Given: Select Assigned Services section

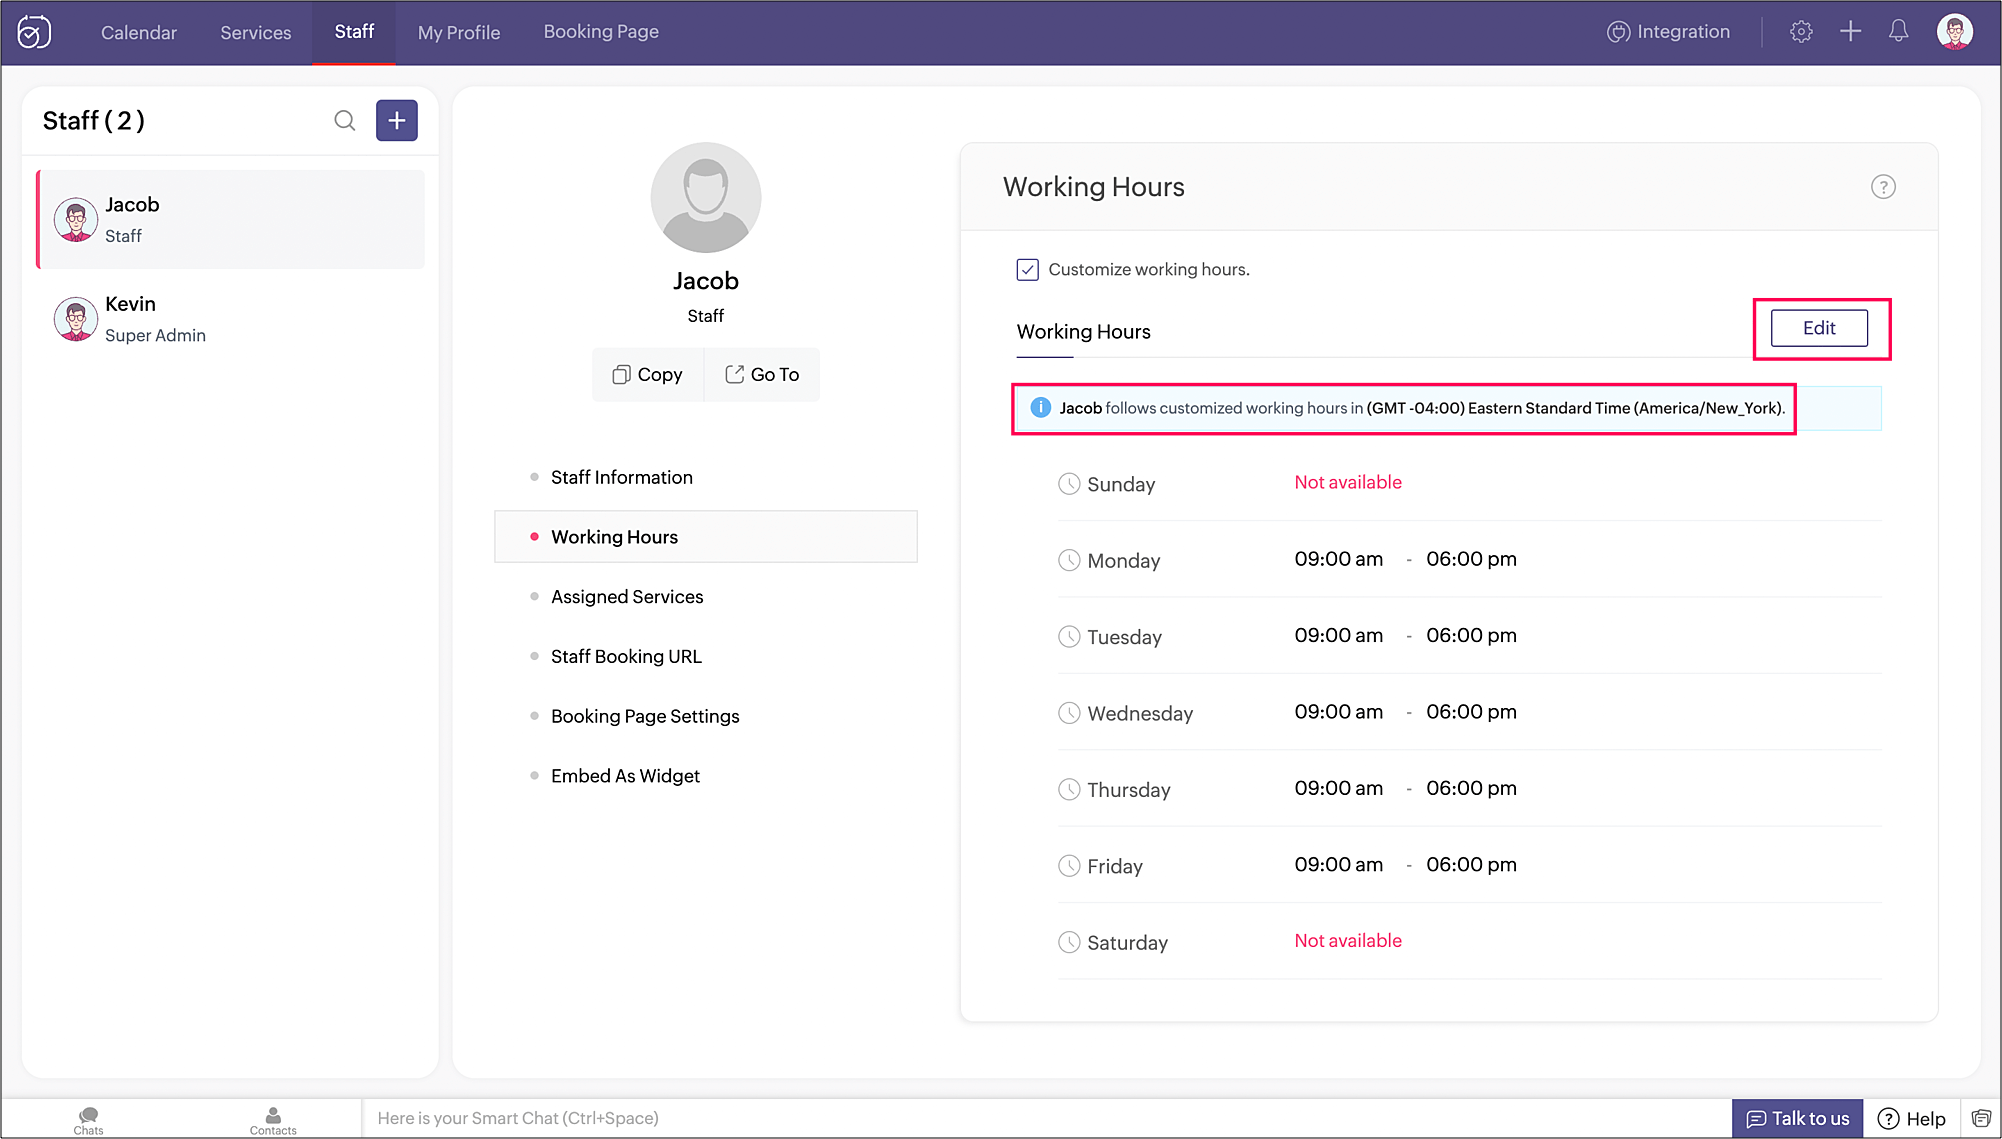Looking at the screenshot, I should 627,597.
